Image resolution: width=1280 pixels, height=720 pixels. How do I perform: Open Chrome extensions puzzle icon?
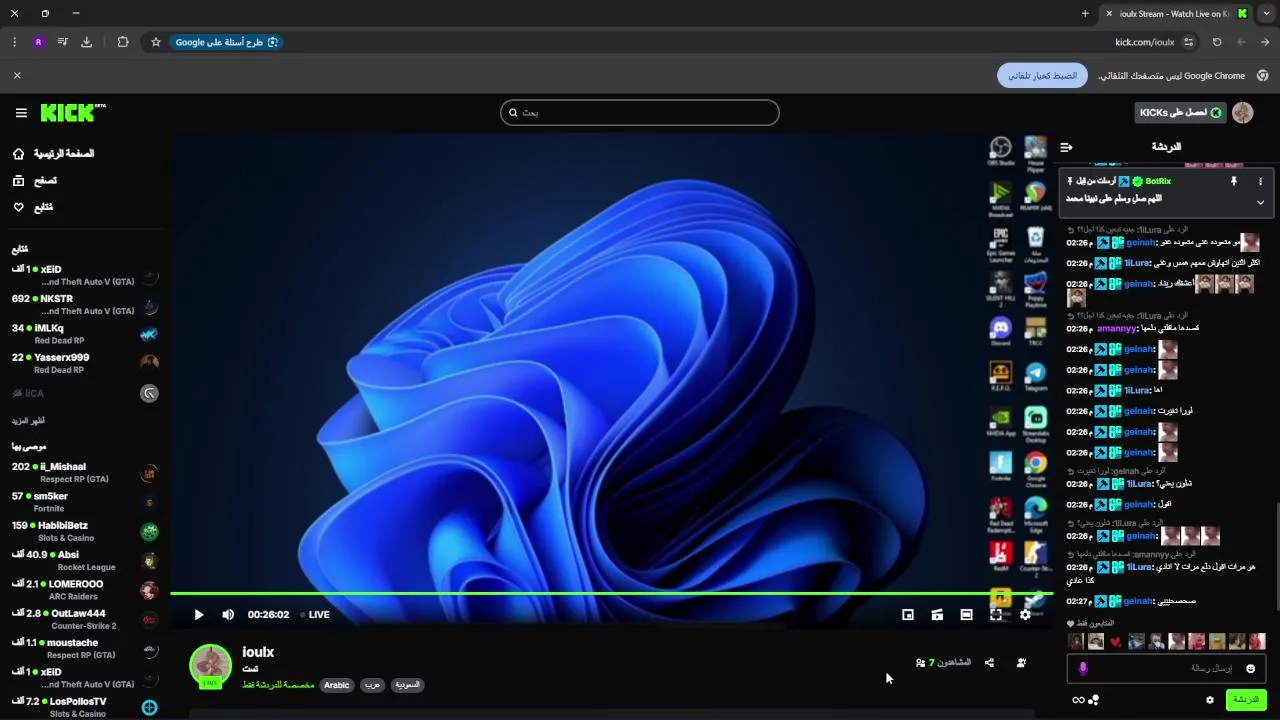tap(123, 42)
